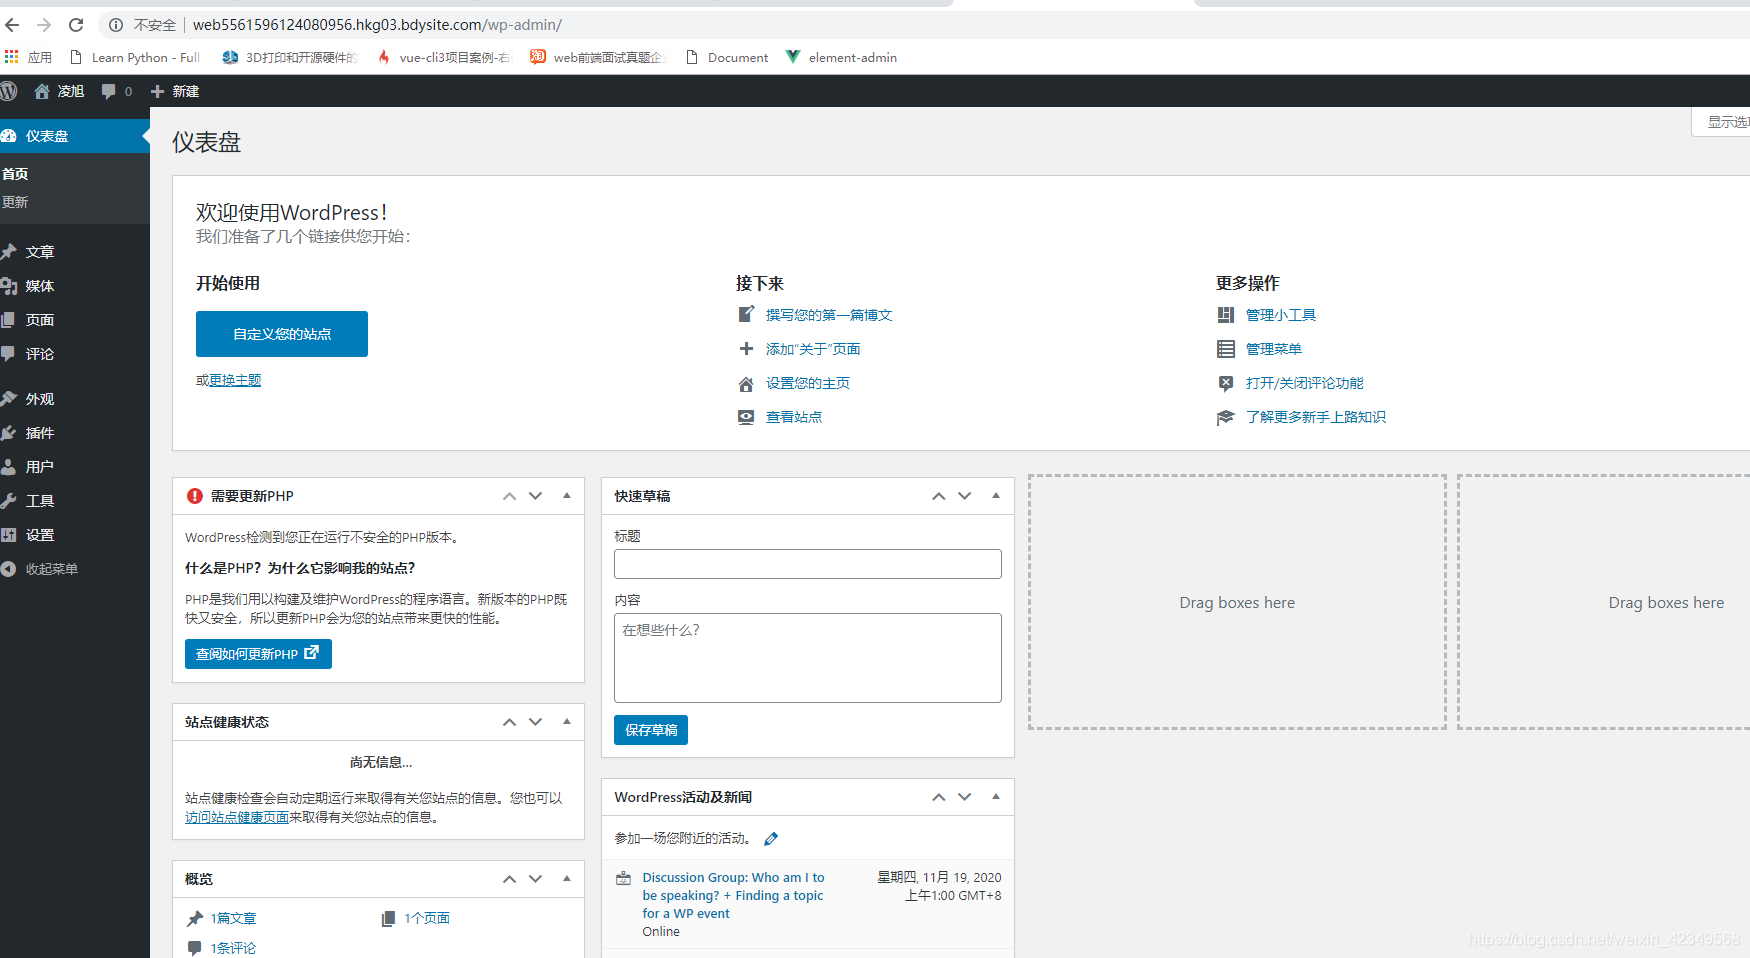1750x958 pixels.
Task: Open 1条评论 link
Action: pos(233,948)
